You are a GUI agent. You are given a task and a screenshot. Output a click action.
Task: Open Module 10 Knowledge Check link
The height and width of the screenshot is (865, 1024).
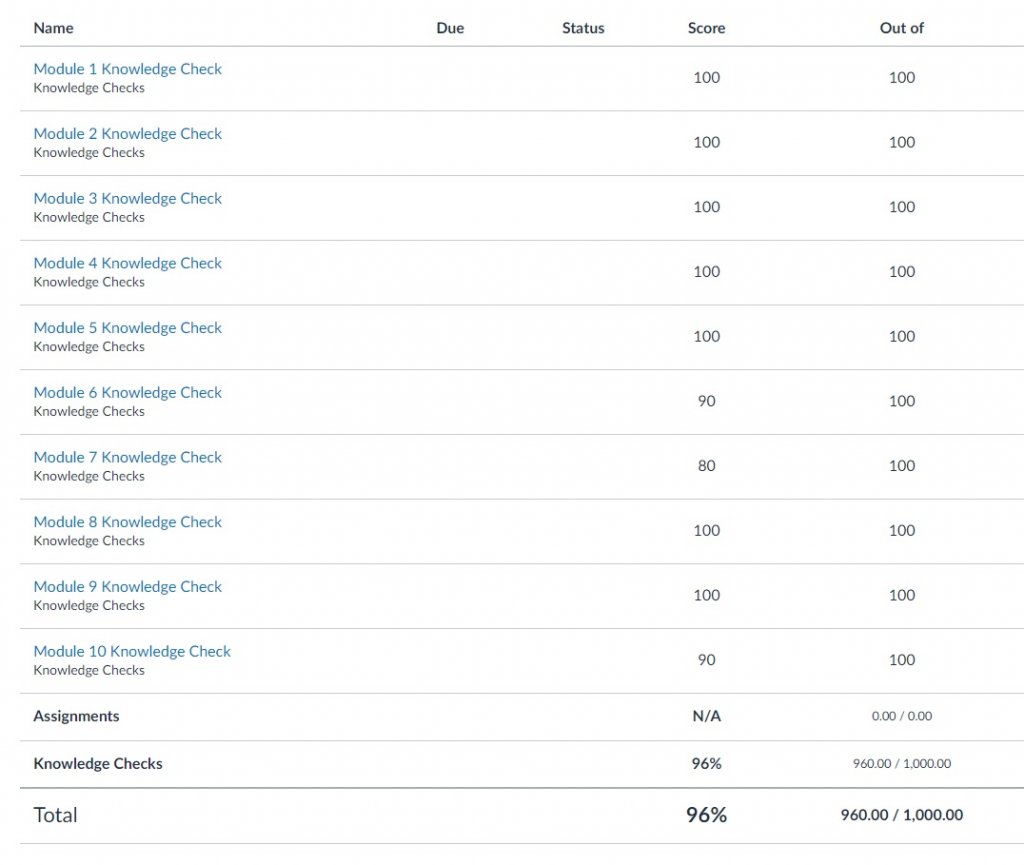(x=132, y=651)
